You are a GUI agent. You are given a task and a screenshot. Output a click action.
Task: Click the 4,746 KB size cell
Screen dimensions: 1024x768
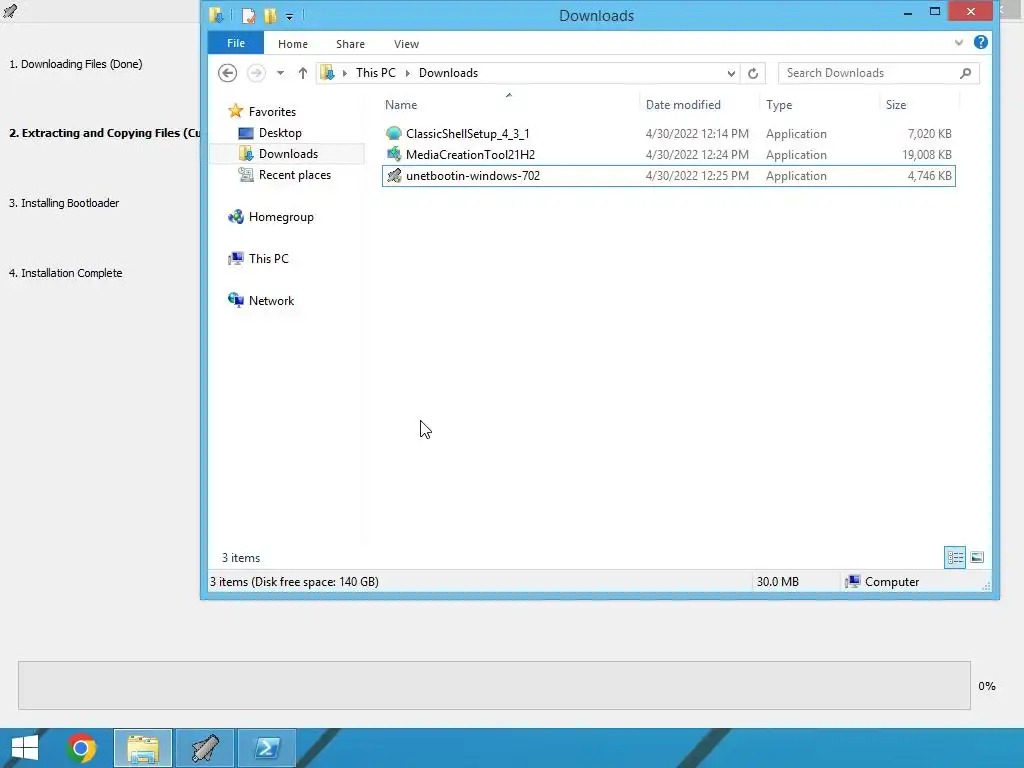click(x=929, y=176)
